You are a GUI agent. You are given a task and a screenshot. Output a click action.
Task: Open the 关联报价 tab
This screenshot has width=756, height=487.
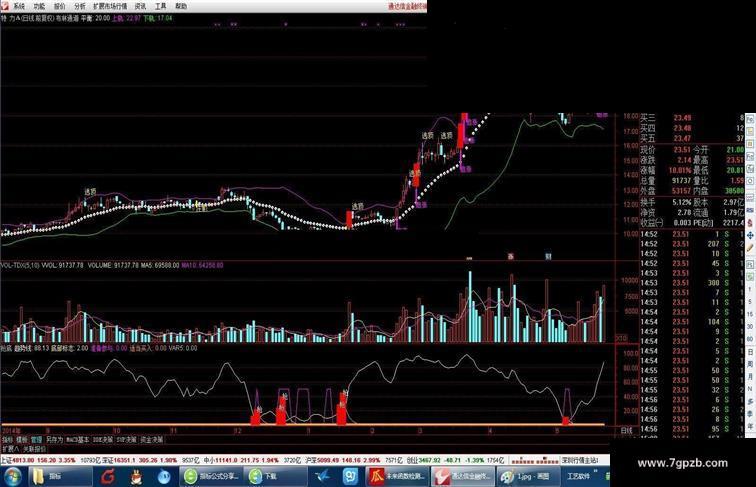[34, 449]
